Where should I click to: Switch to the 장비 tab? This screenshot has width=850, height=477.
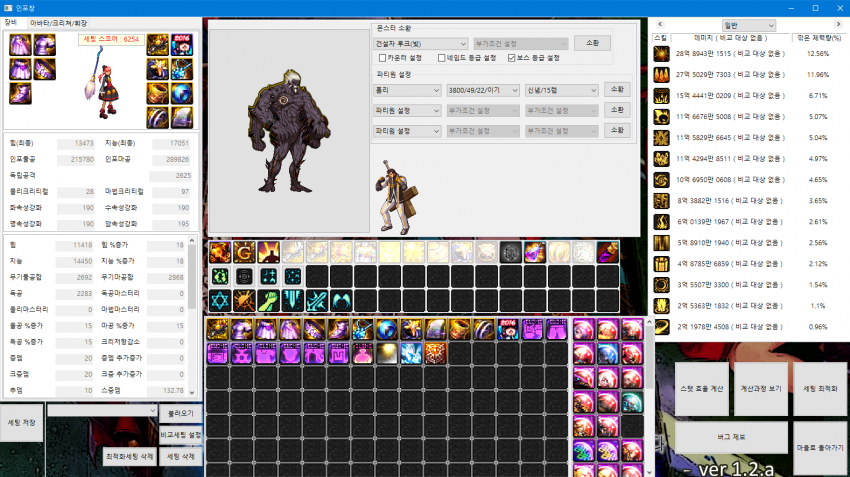[x=11, y=21]
